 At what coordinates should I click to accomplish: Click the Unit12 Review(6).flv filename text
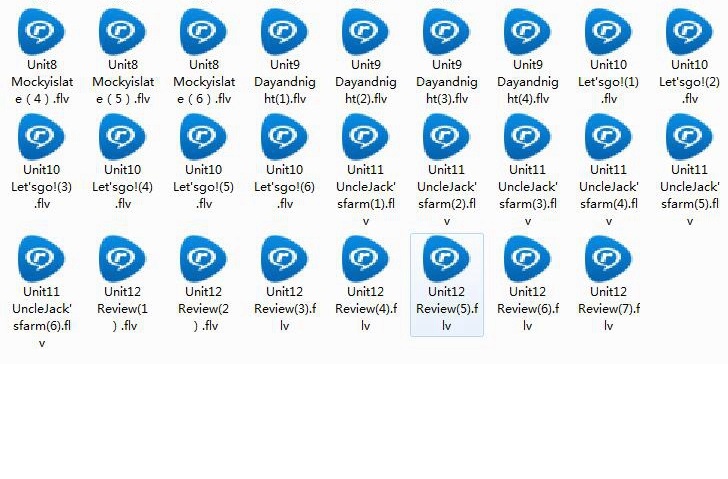(527, 308)
